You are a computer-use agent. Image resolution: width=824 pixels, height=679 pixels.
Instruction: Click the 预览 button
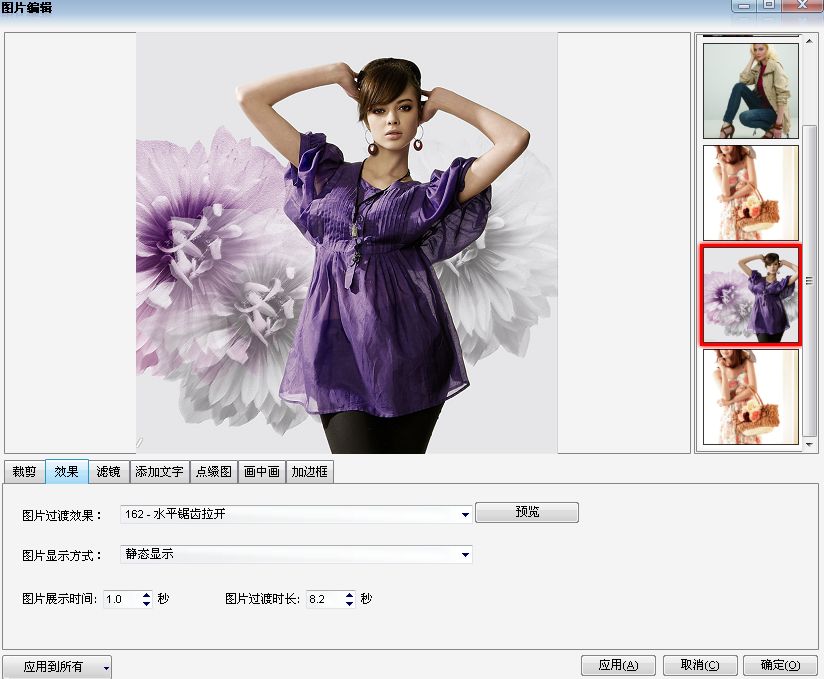[x=527, y=512]
